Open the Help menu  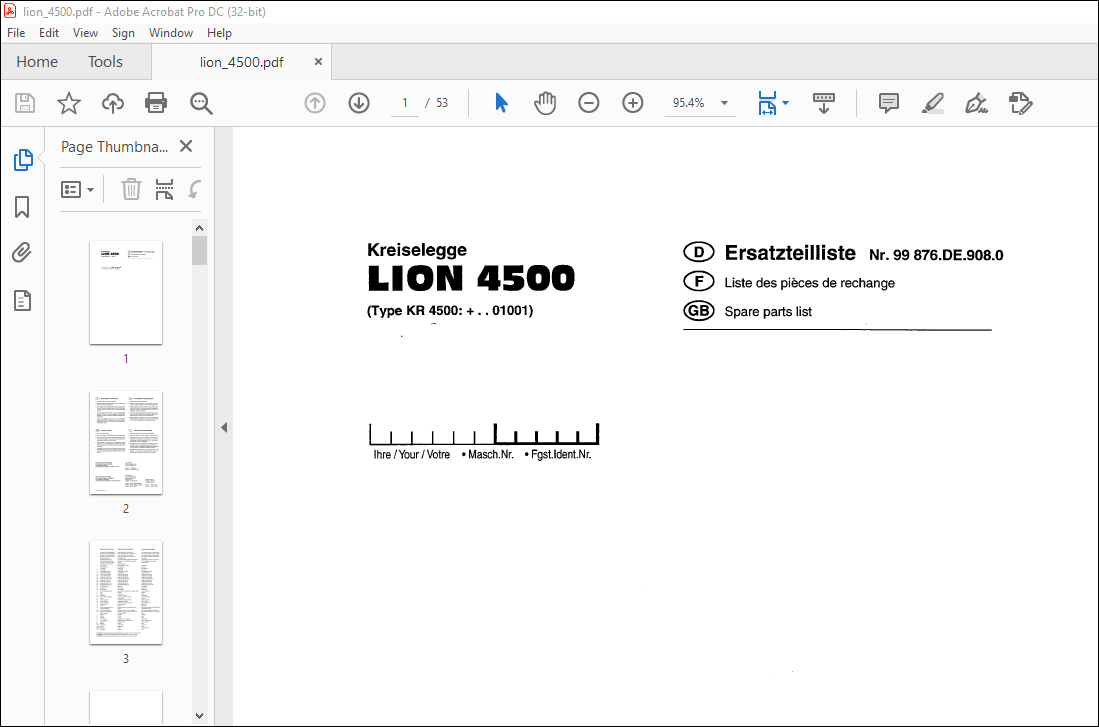coord(219,33)
